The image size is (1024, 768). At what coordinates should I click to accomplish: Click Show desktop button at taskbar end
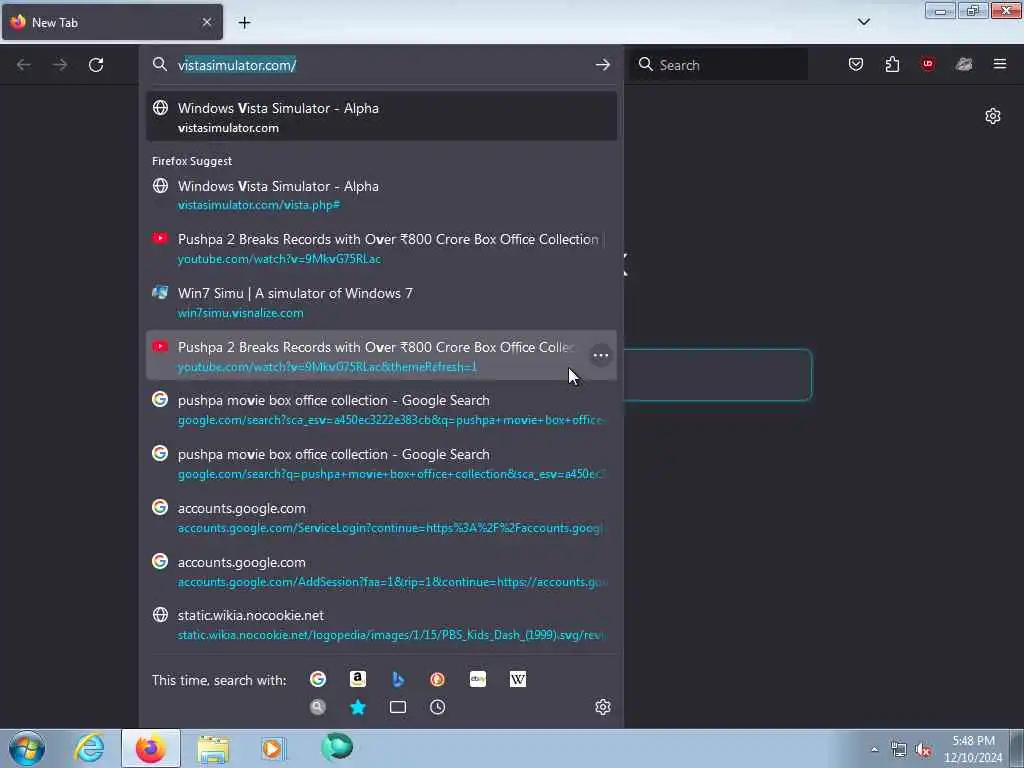point(1016,749)
